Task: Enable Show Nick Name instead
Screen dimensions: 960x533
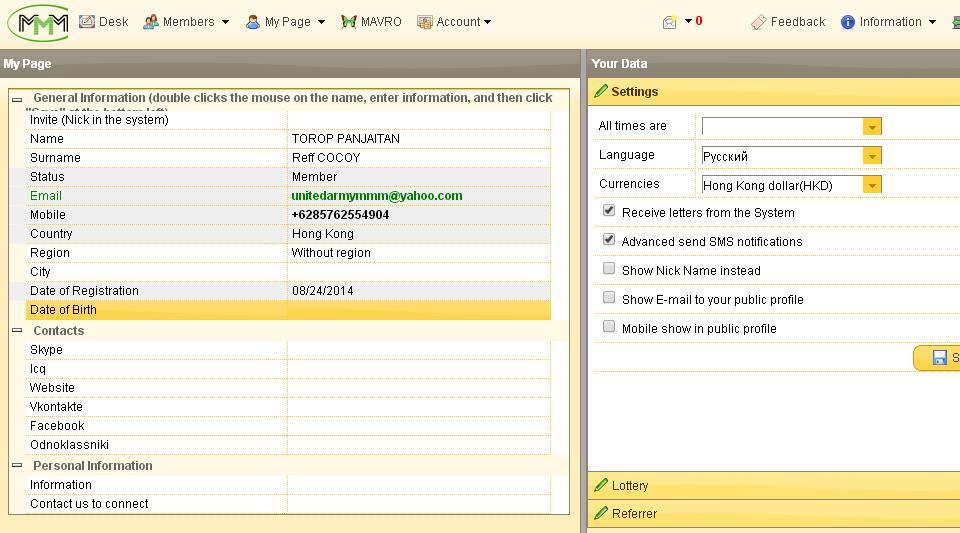Action: click(x=609, y=269)
